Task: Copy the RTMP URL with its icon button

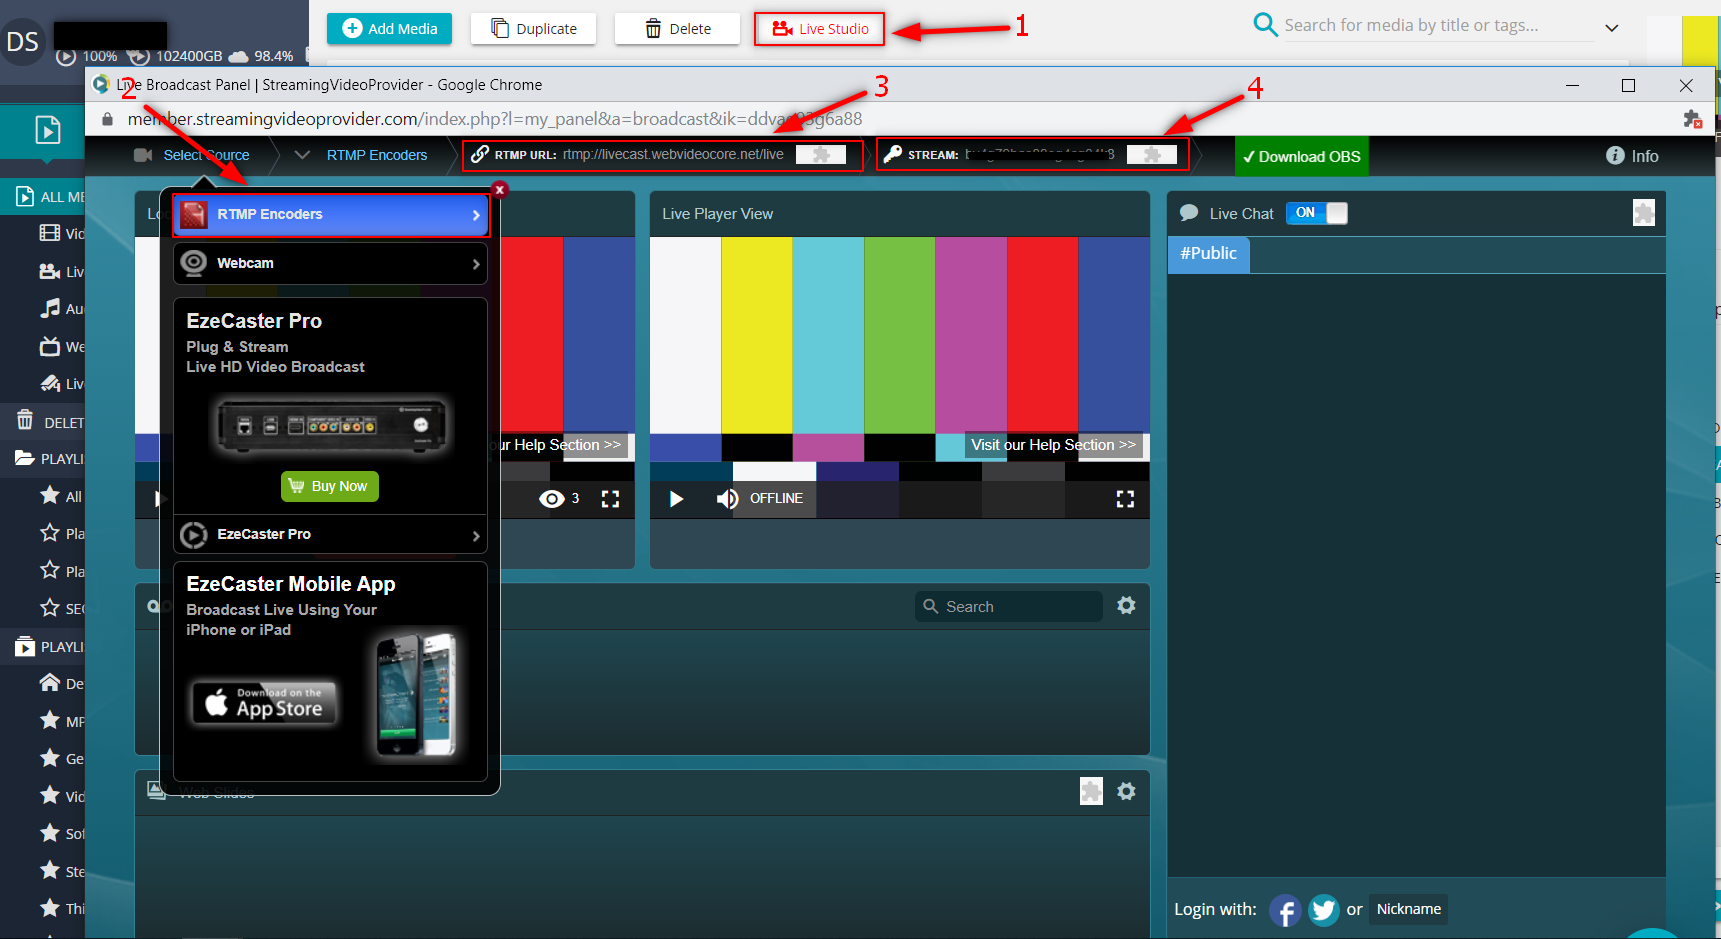Action: (x=822, y=154)
